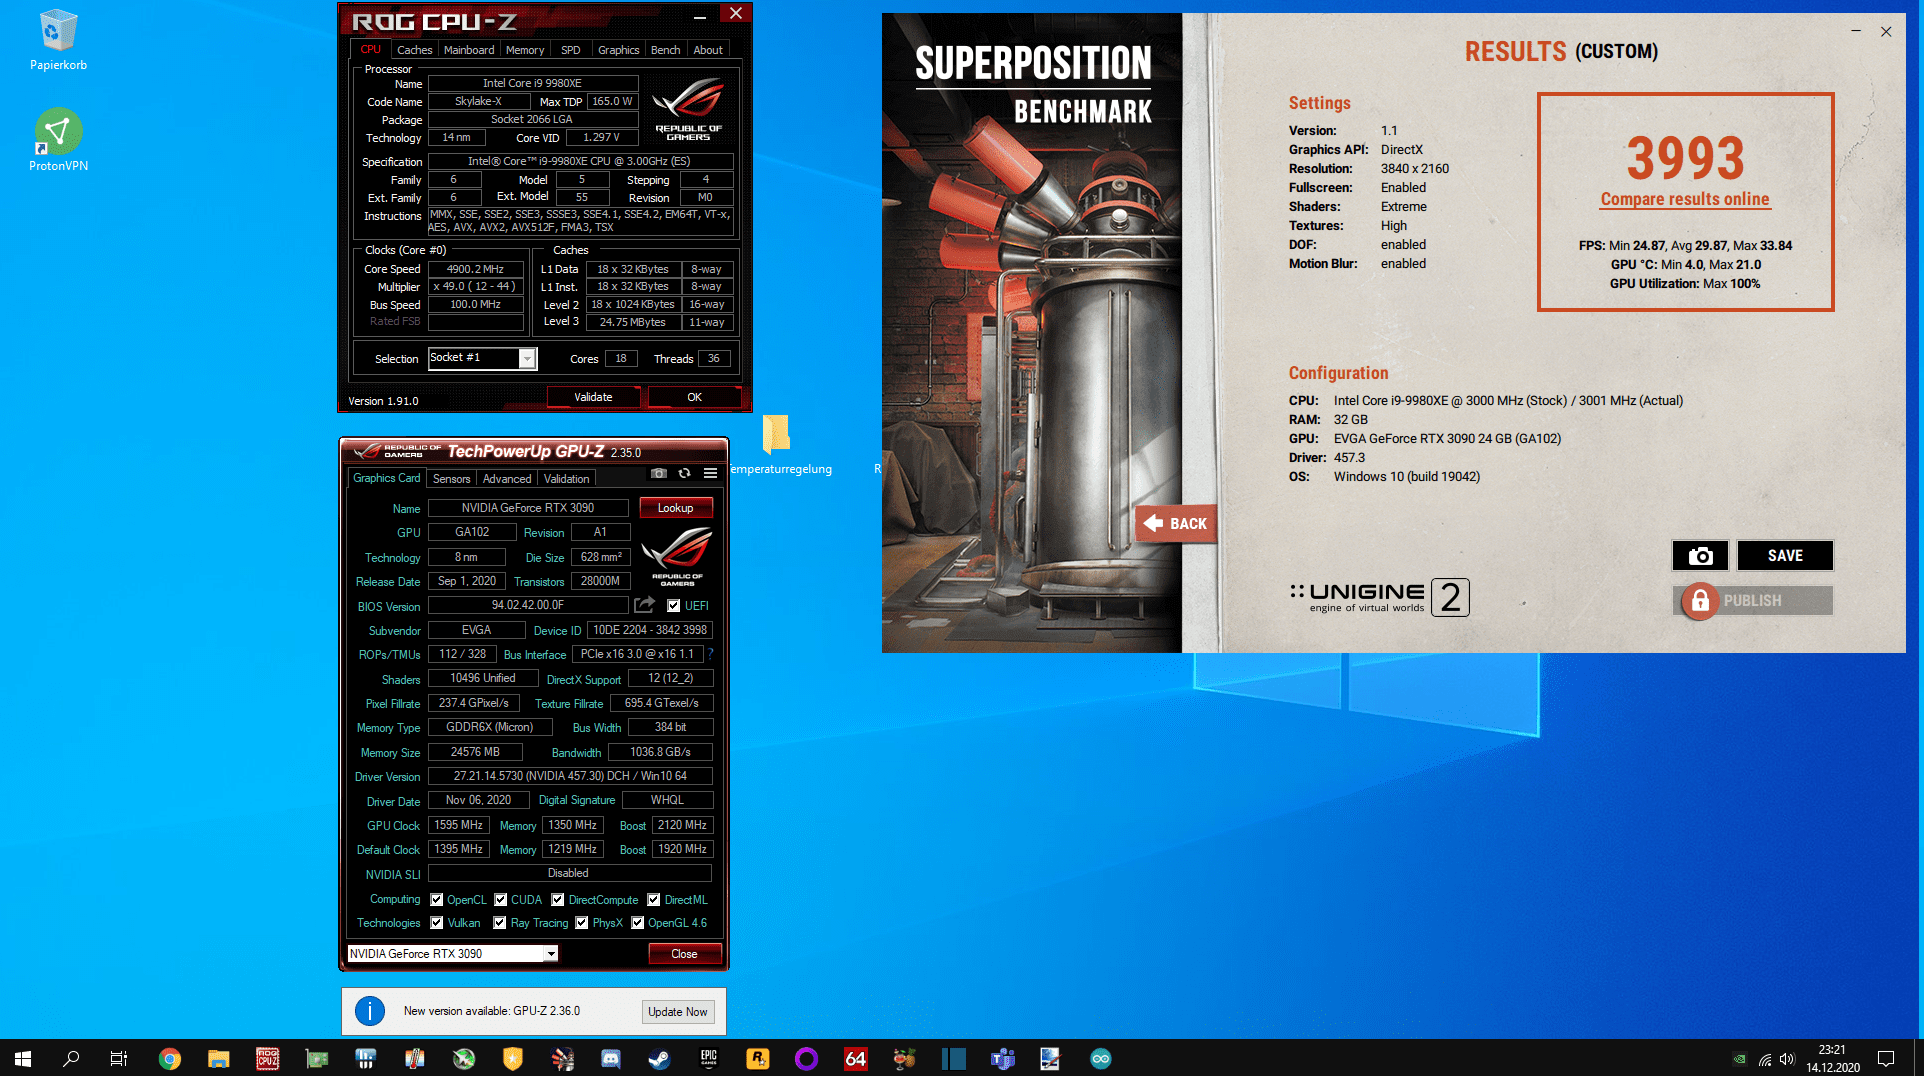Click the lock icon on the Publish button
The width and height of the screenshot is (1924, 1076).
pos(1699,601)
